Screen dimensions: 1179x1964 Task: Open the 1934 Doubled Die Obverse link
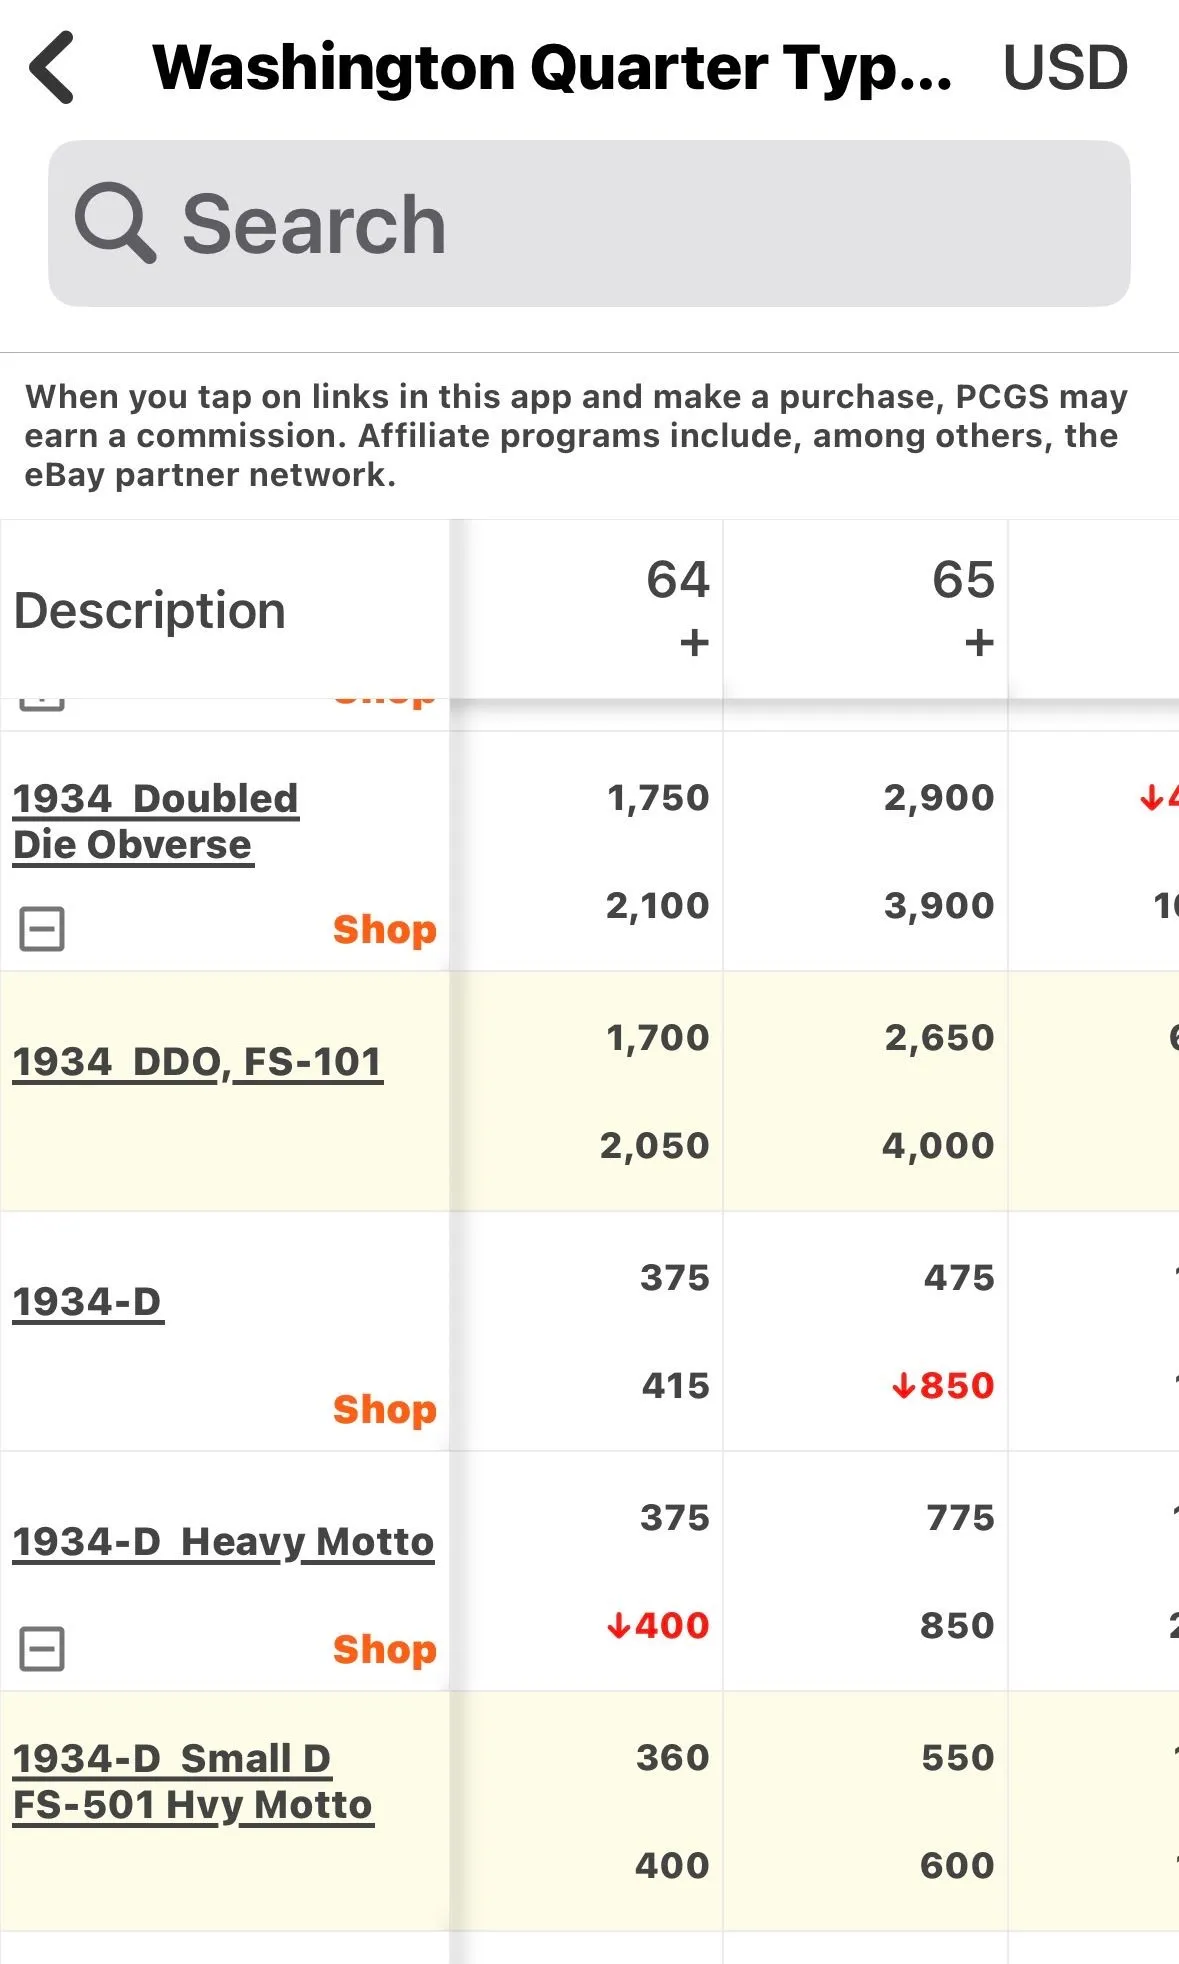pyautogui.click(x=155, y=821)
